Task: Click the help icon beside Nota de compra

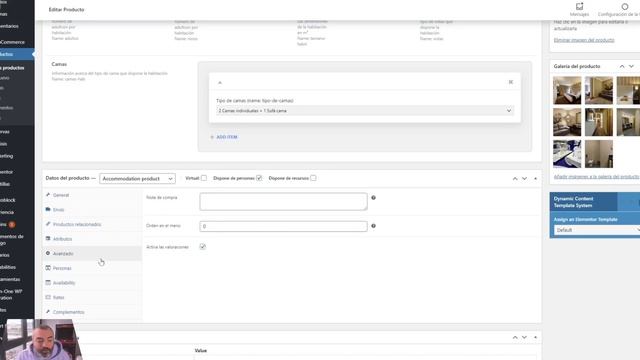Action: [373, 198]
